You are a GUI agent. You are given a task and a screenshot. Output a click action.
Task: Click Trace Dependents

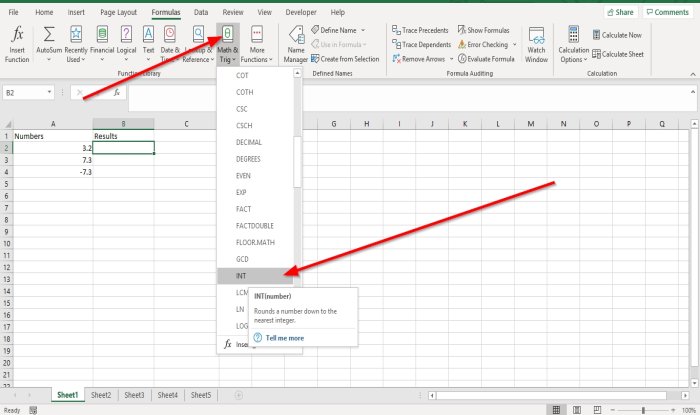[422, 44]
